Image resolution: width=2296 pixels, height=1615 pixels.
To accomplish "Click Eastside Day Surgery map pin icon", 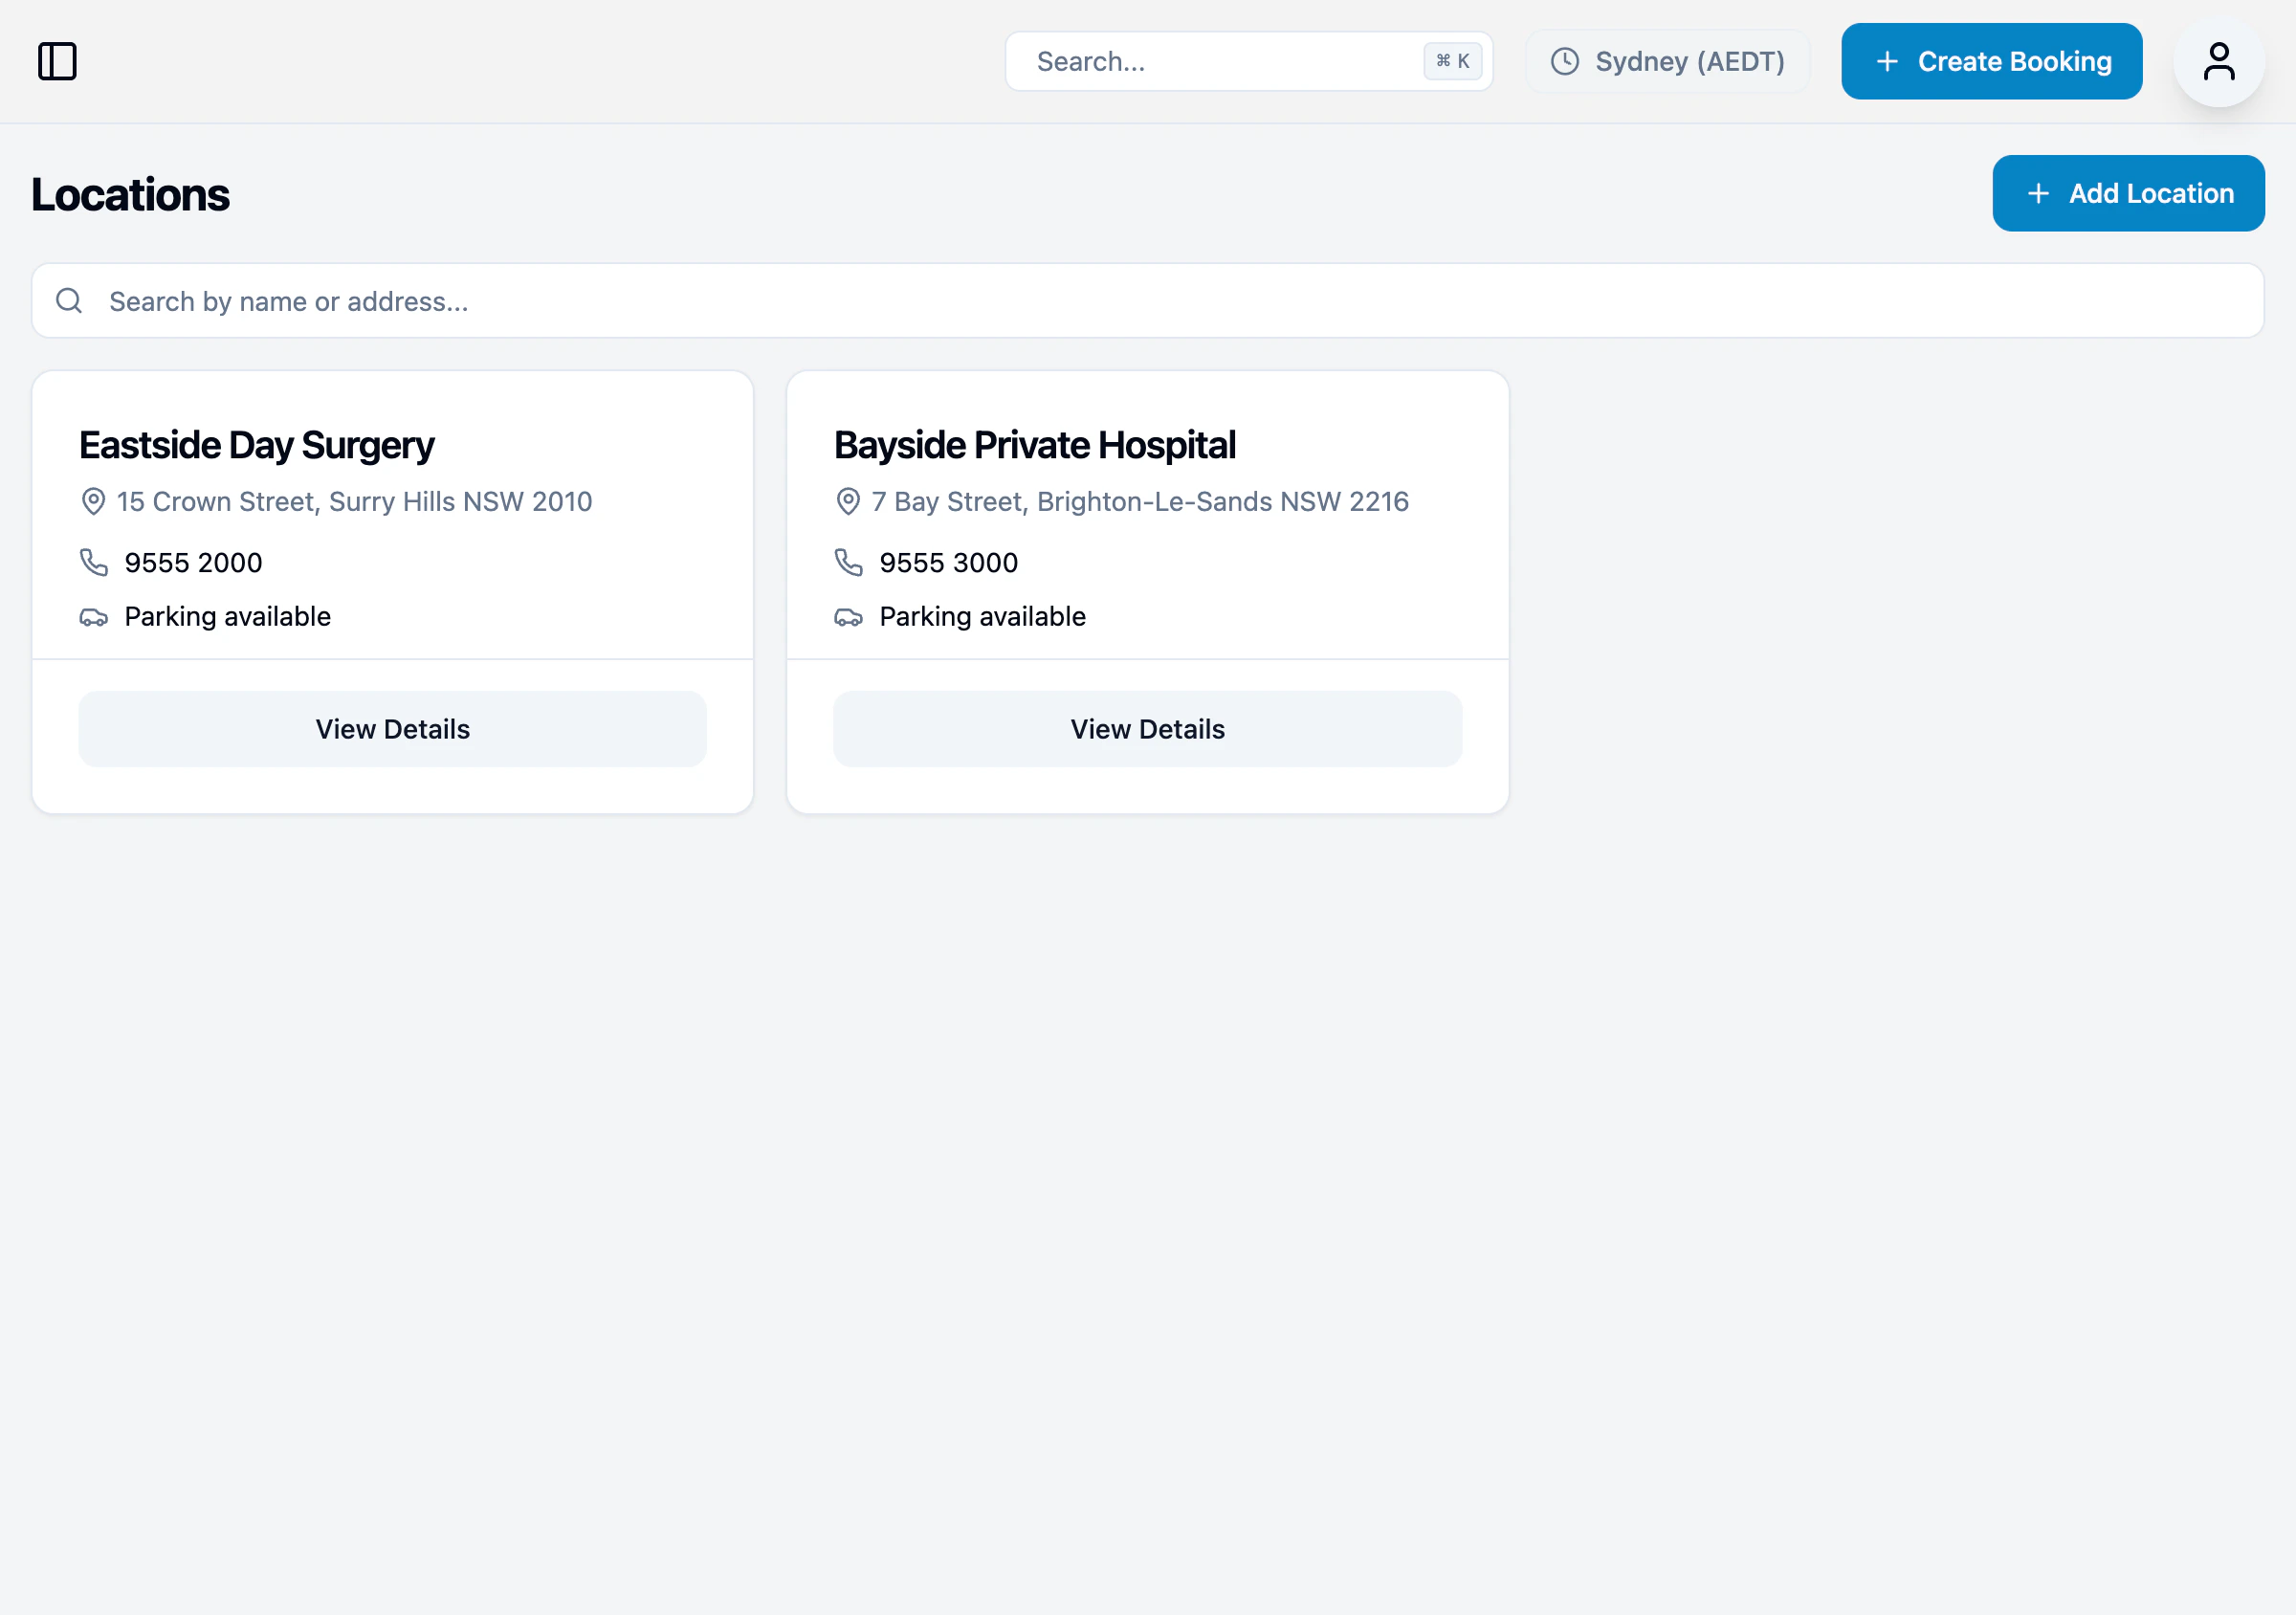I will [93, 501].
